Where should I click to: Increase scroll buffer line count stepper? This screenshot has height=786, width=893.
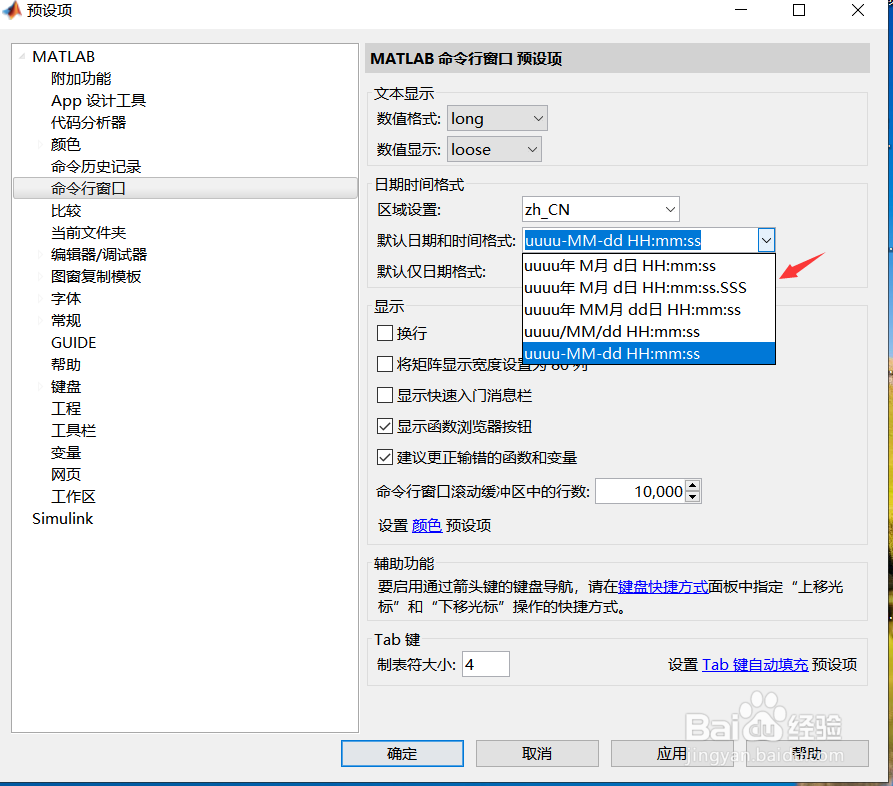(693, 486)
